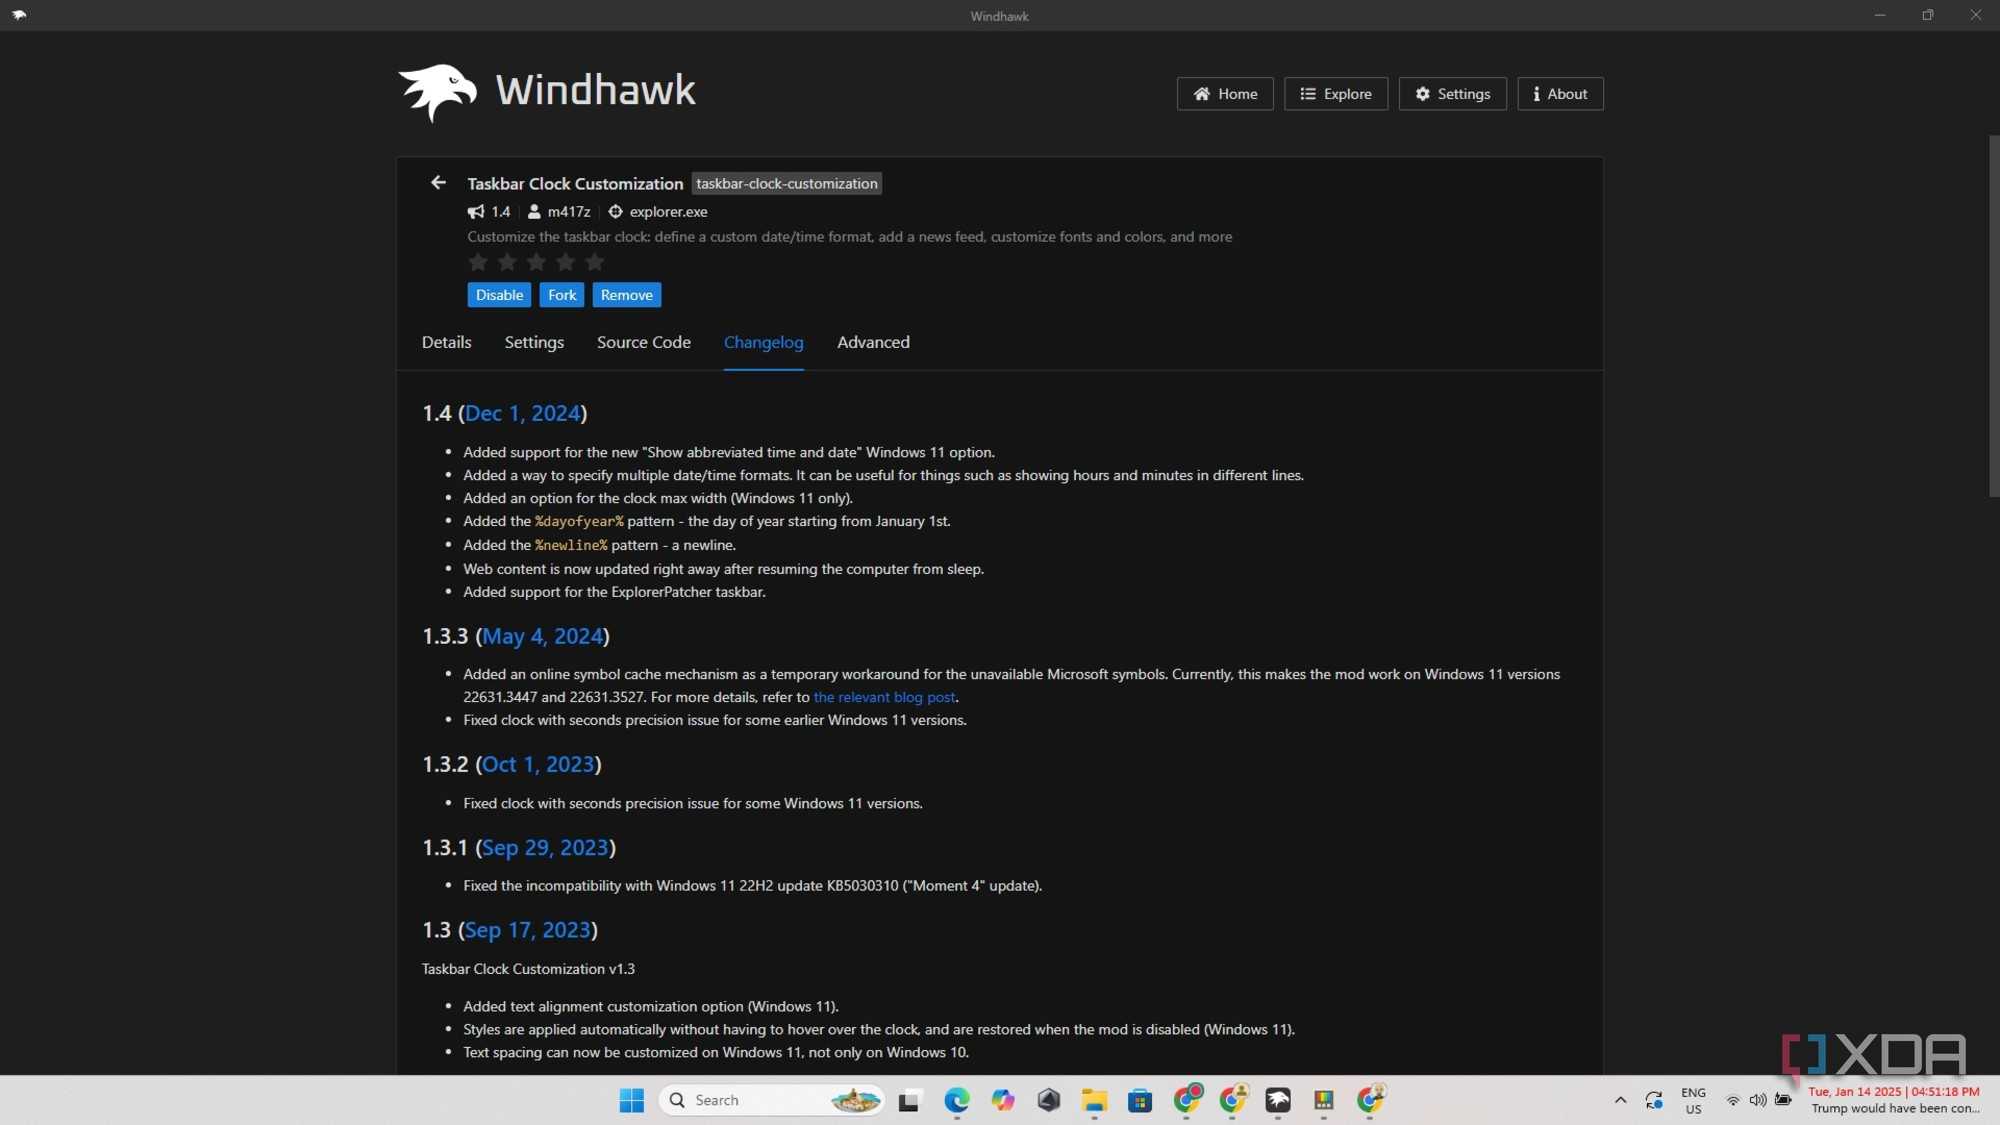Disable the Taskbar Clock Customization mod

click(499, 295)
